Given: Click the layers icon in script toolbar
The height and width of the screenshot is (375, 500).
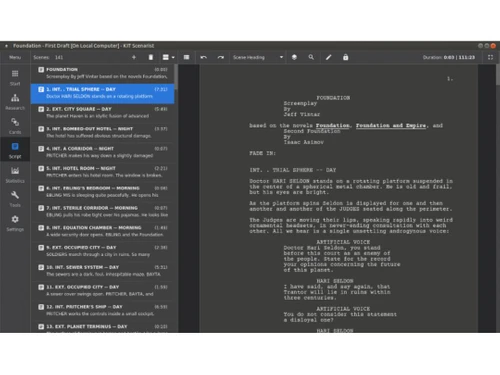Looking at the screenshot, I should [294, 57].
